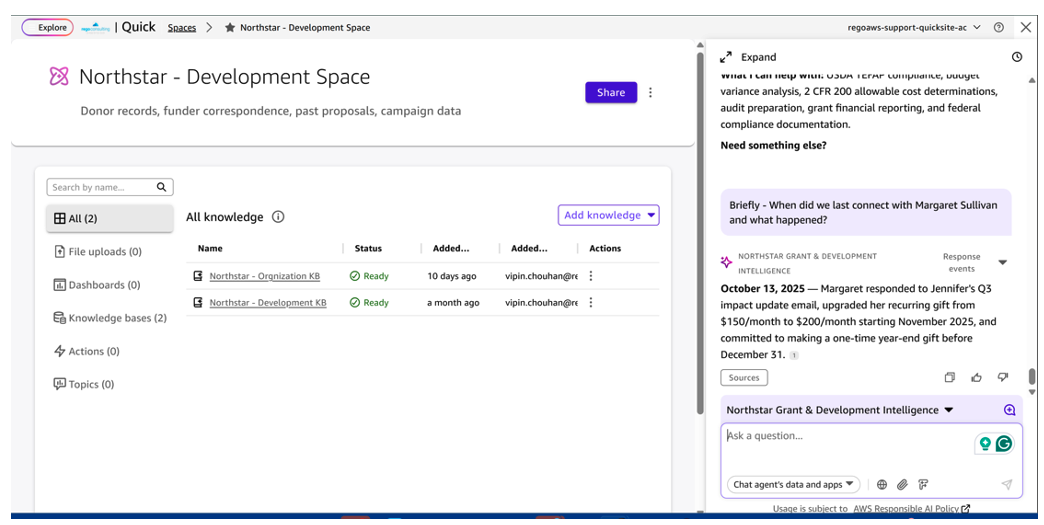Screen dimensions: 1044x525
Task: Click the green lightbulb extension icon
Action: [x=985, y=444]
